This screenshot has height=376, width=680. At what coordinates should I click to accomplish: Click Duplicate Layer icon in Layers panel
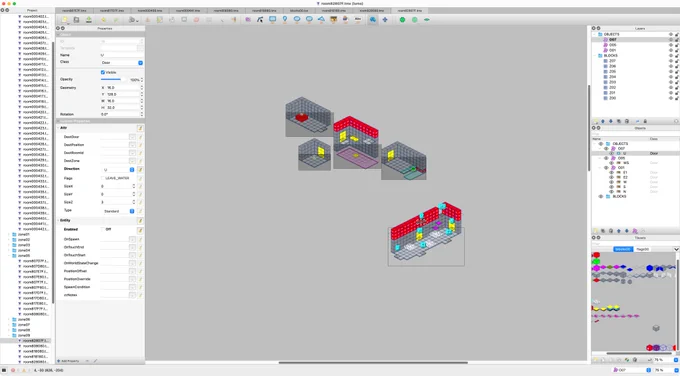point(619,121)
